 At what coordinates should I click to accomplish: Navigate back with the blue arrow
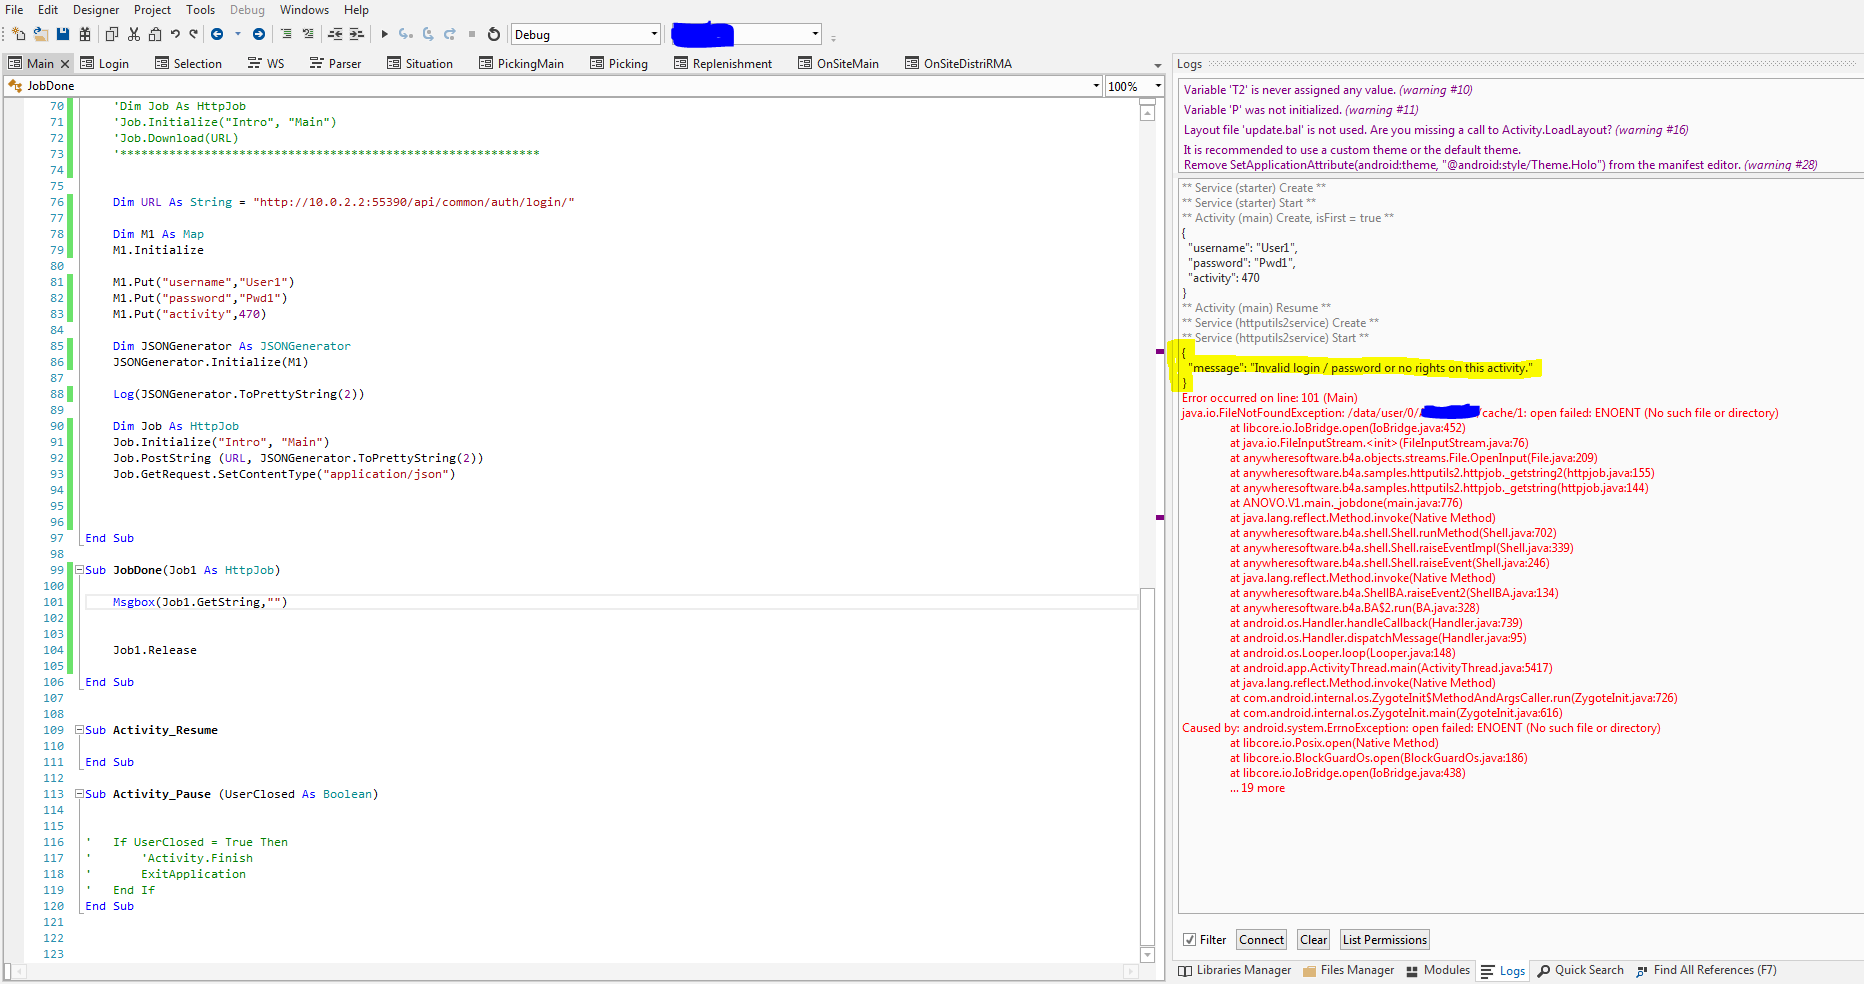pyautogui.click(x=218, y=33)
